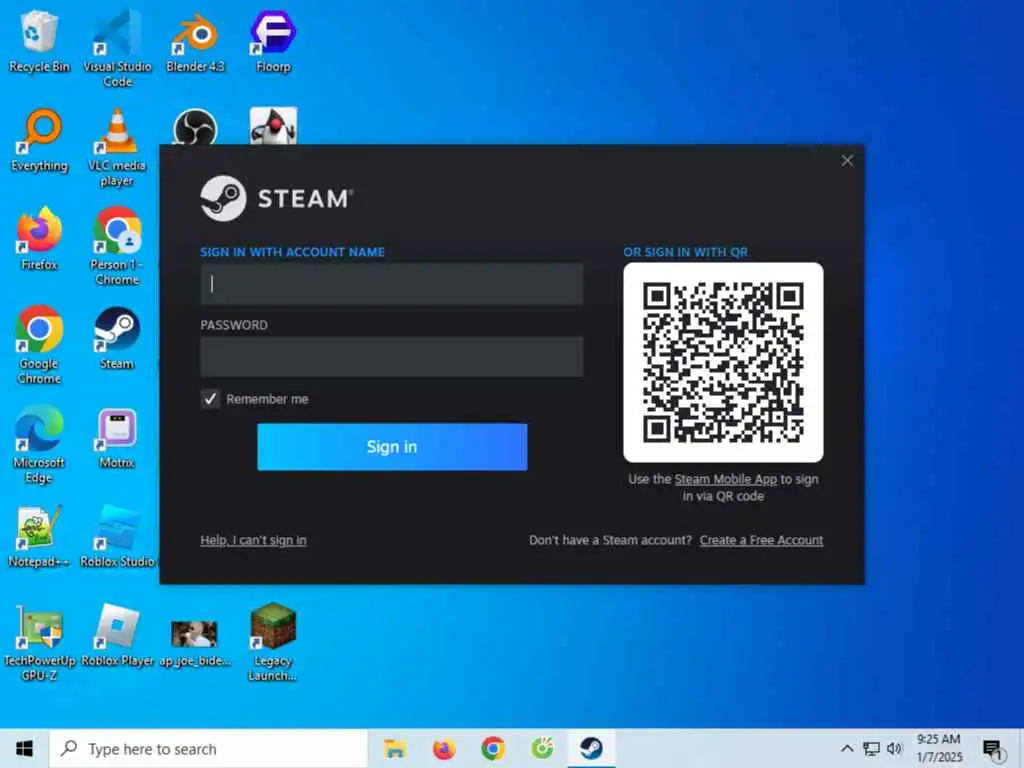Click the Type here to search box
This screenshot has height=768, width=1024.
pos(209,749)
